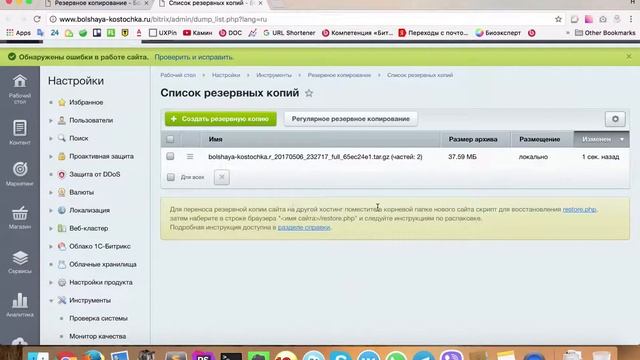Open Монитор качества menu item

(x=98, y=336)
